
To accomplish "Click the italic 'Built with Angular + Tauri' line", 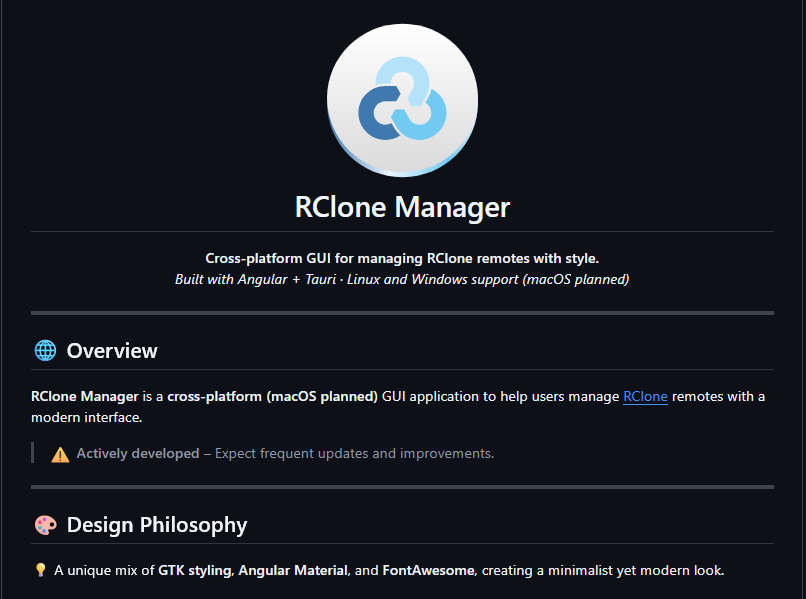I will tap(402, 279).
